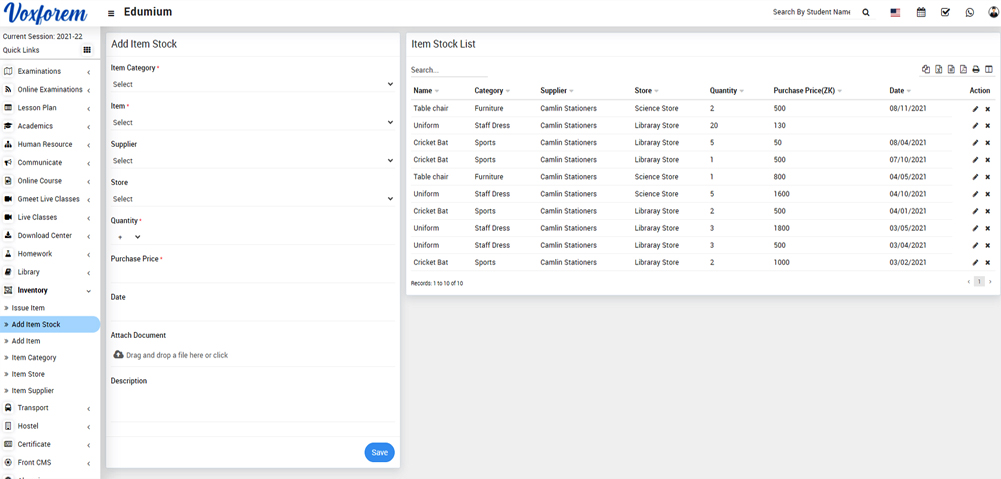Delete the Uniform row with quantity 20

(988, 126)
